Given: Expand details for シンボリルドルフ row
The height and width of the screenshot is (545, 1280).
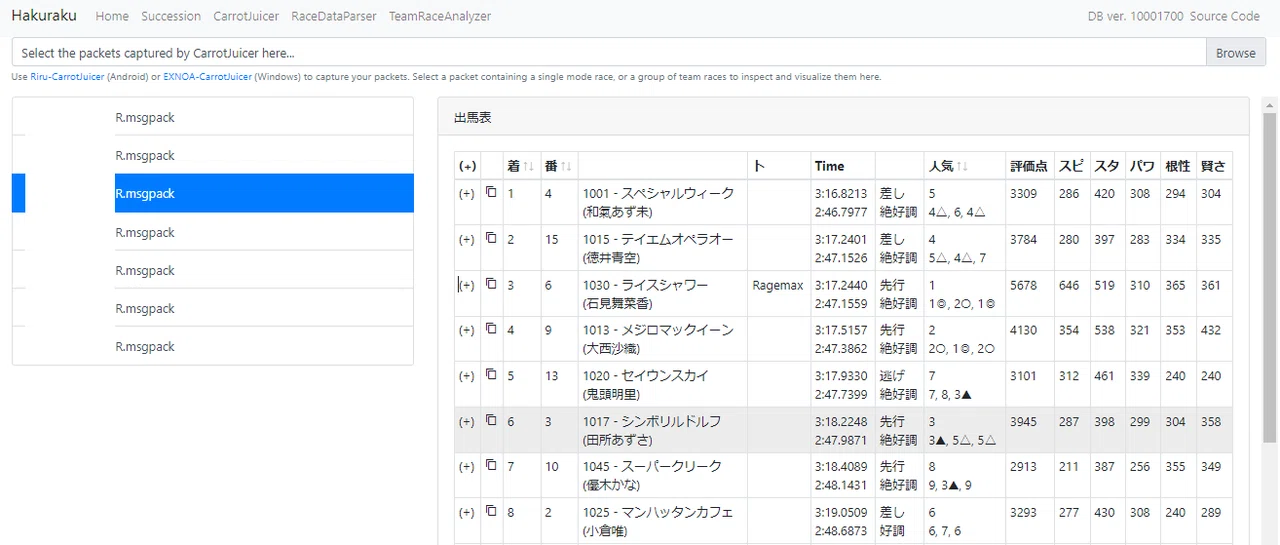Looking at the screenshot, I should (467, 422).
